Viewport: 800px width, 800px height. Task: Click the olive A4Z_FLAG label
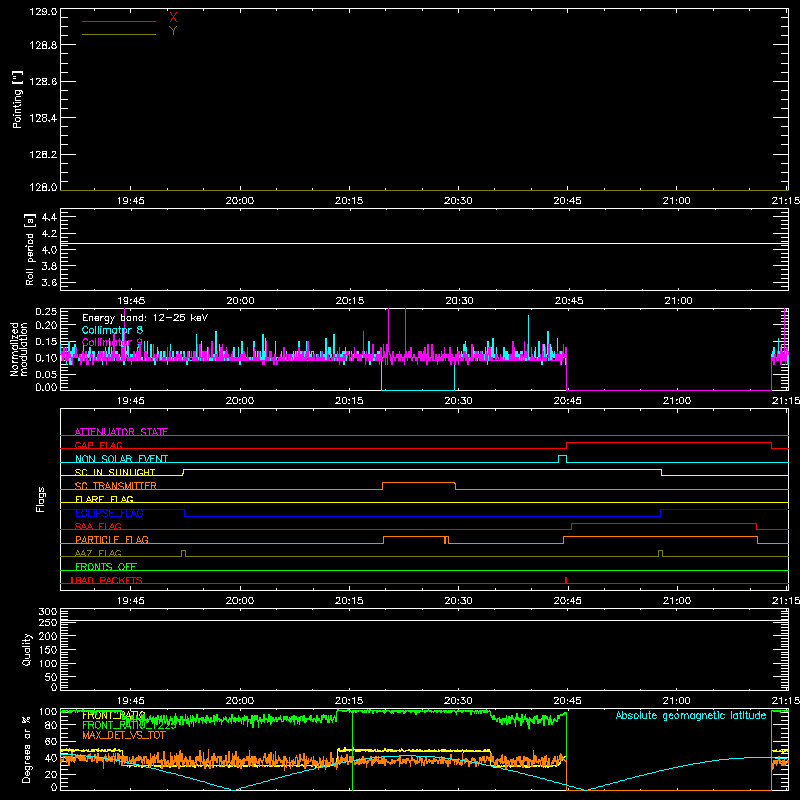[98, 553]
